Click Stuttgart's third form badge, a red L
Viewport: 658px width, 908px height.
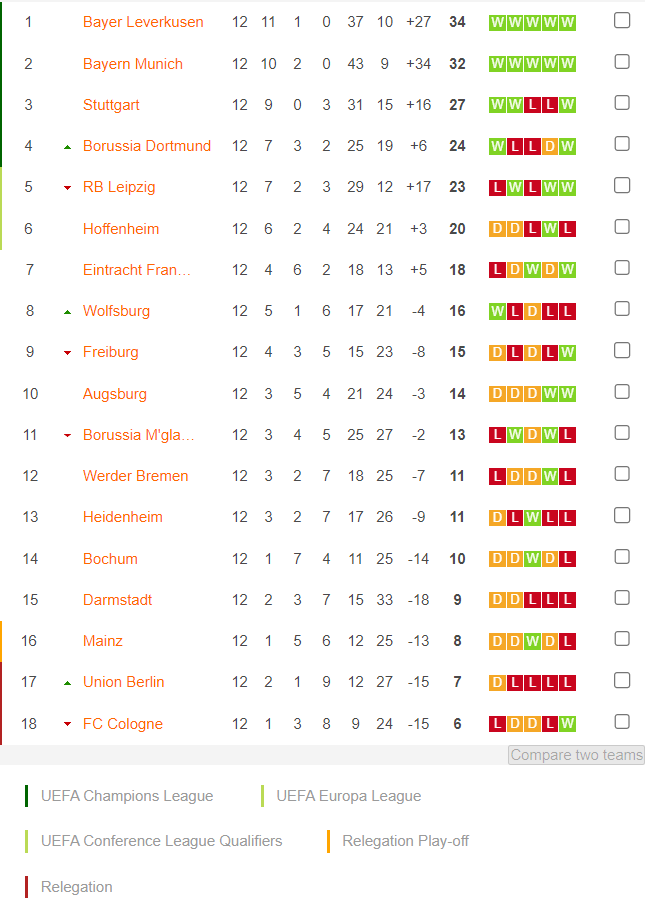pos(532,105)
